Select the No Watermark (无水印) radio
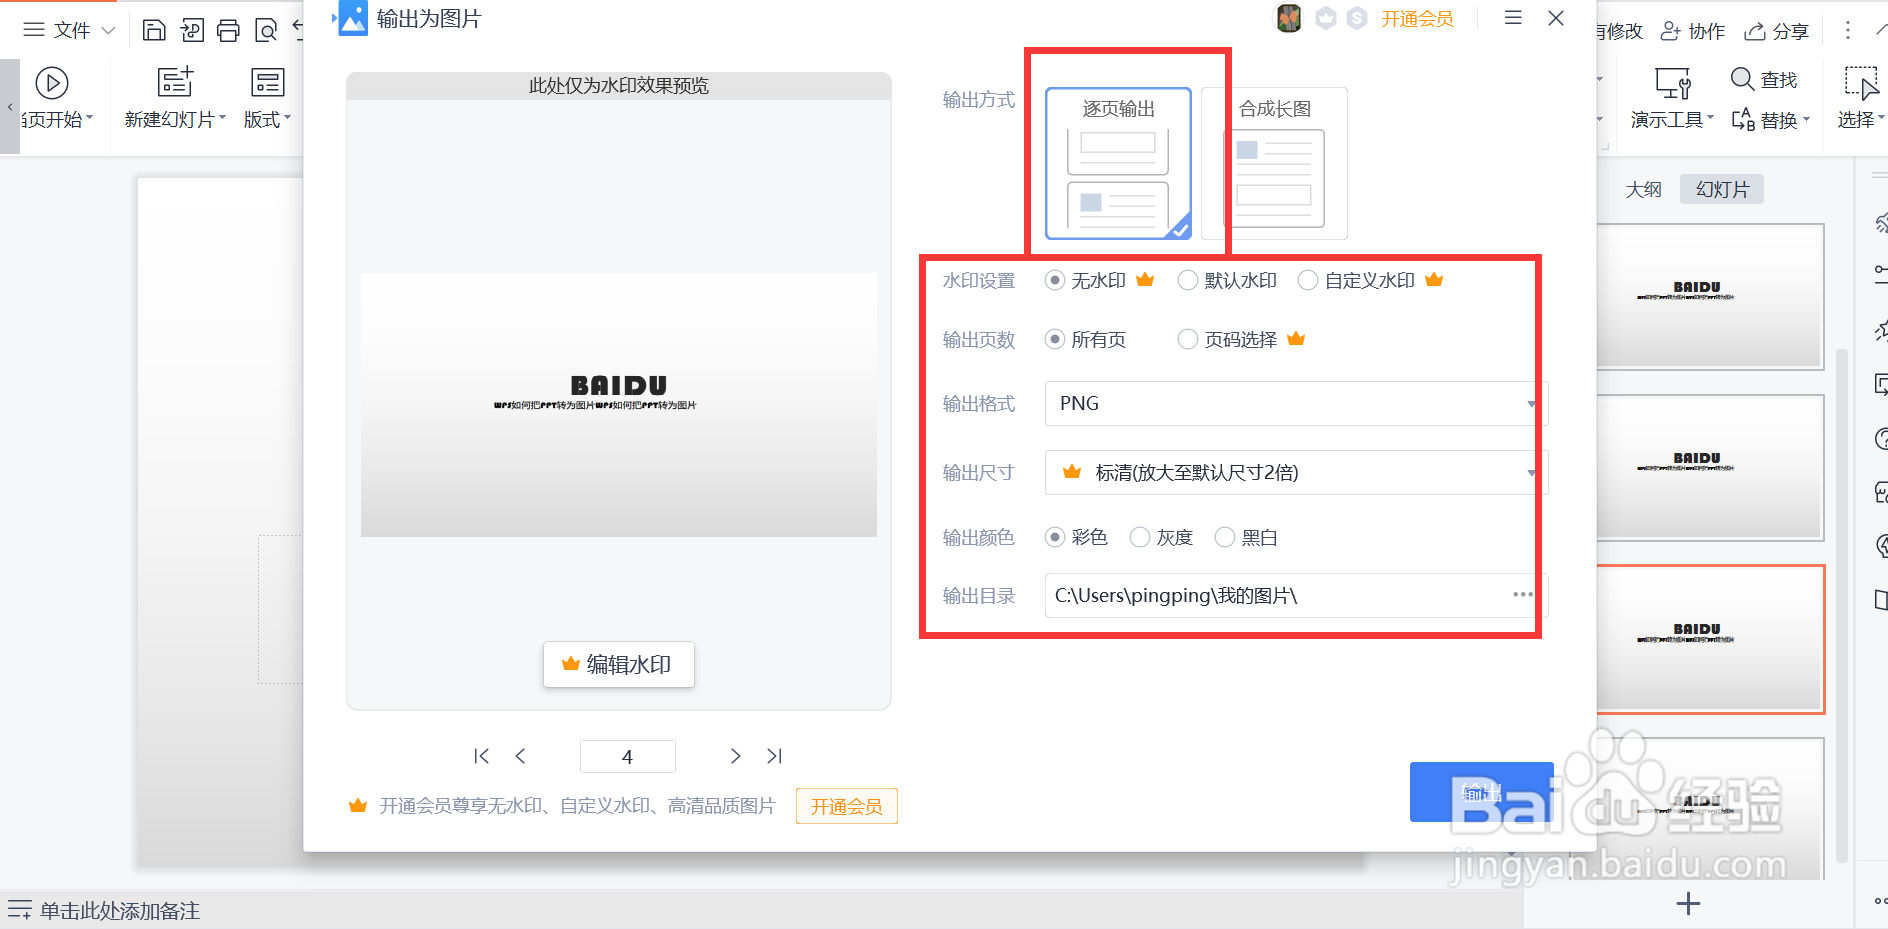This screenshot has height=929, width=1888. pyautogui.click(x=1054, y=280)
